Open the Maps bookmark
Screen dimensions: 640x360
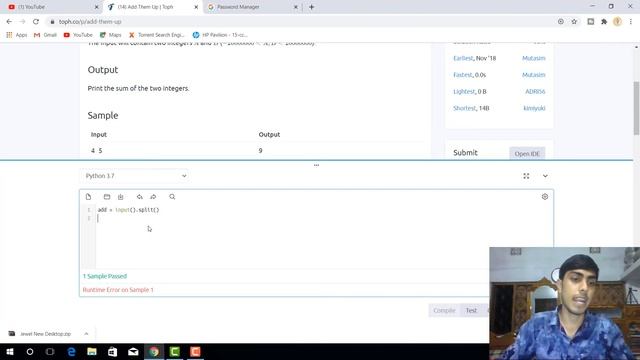[111, 35]
